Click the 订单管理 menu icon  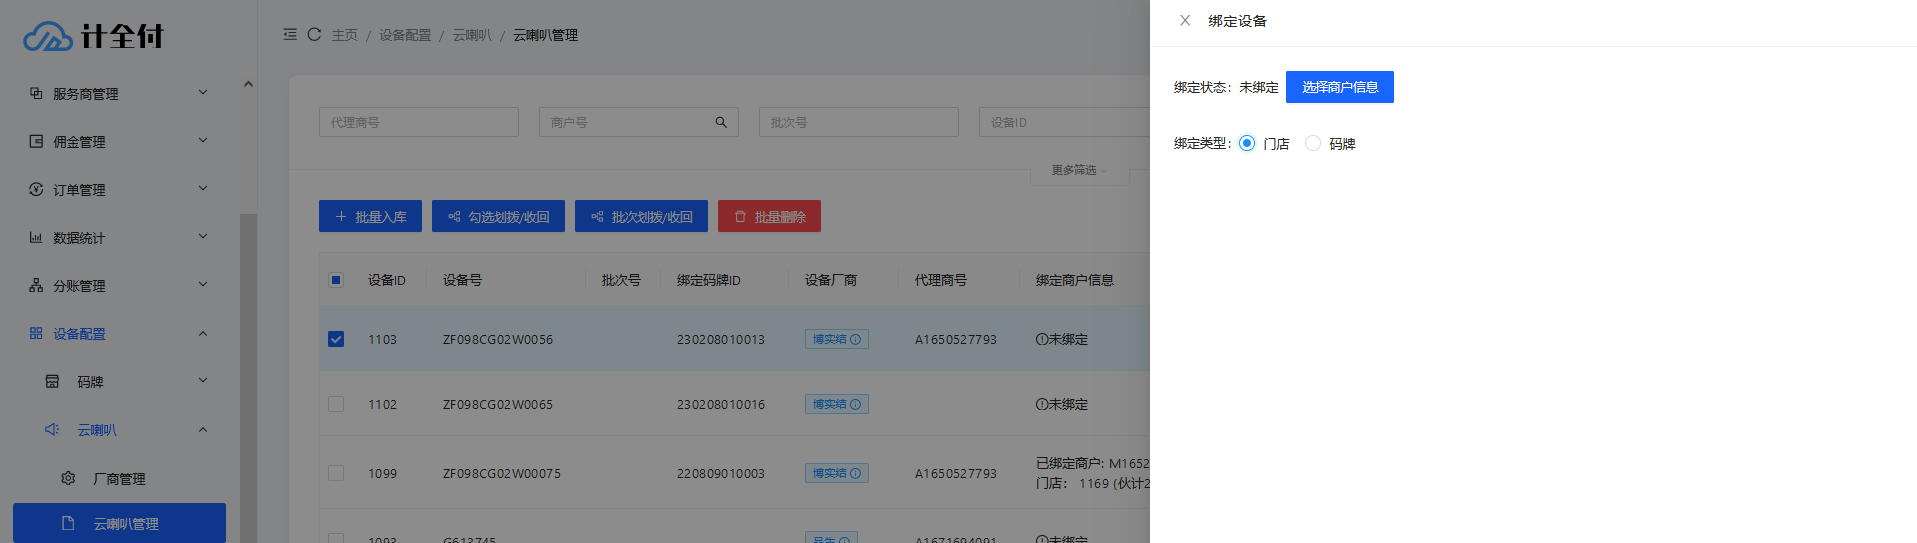pyautogui.click(x=36, y=189)
